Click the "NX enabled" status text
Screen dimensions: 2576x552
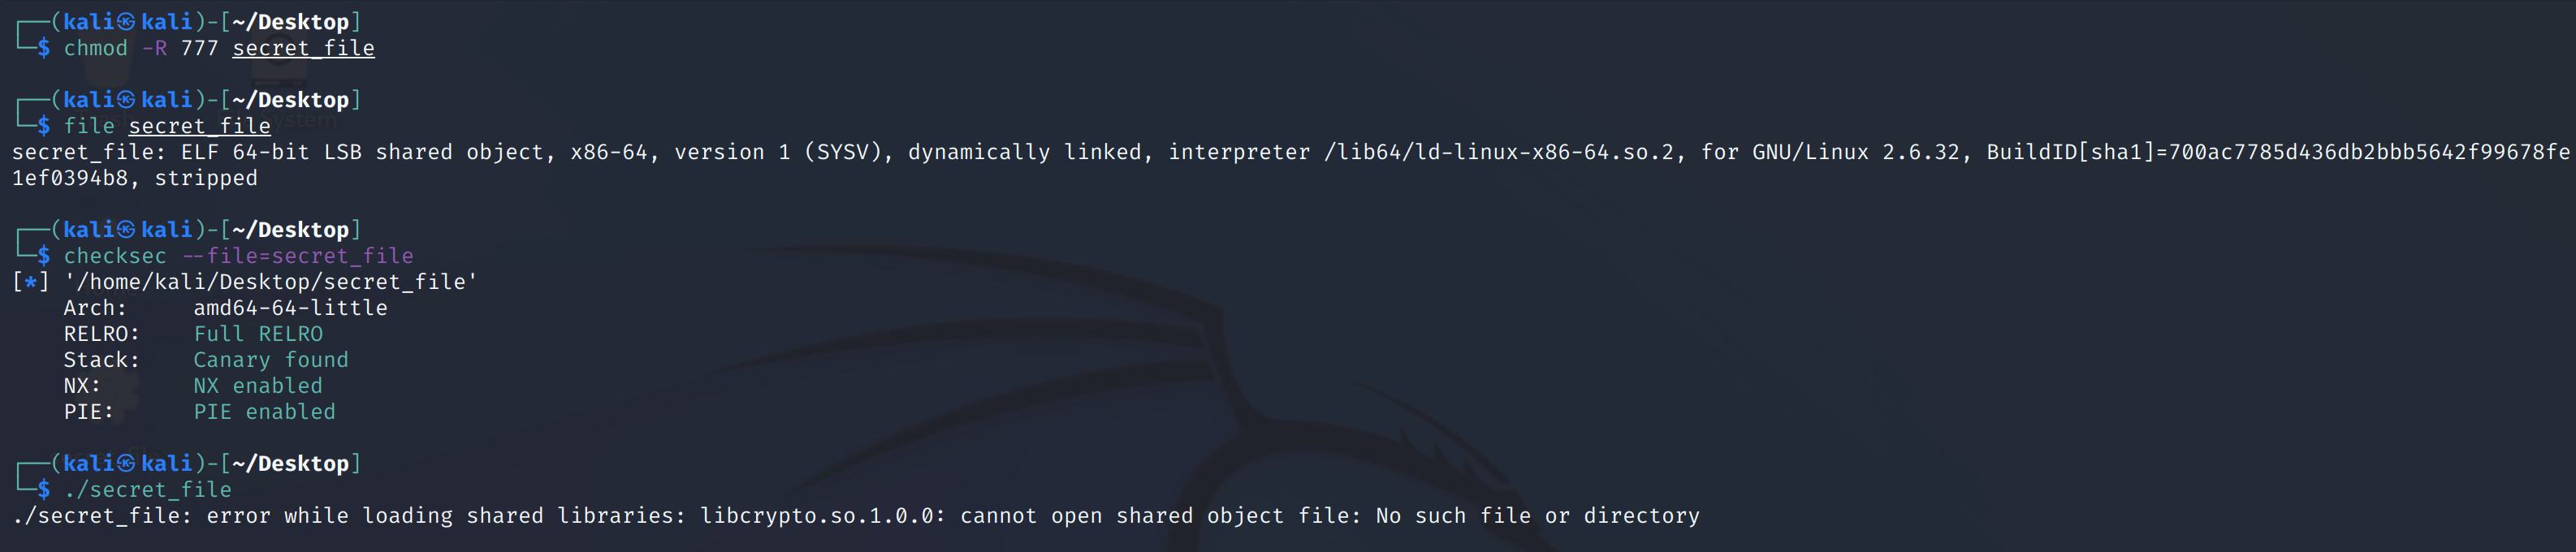[258, 386]
